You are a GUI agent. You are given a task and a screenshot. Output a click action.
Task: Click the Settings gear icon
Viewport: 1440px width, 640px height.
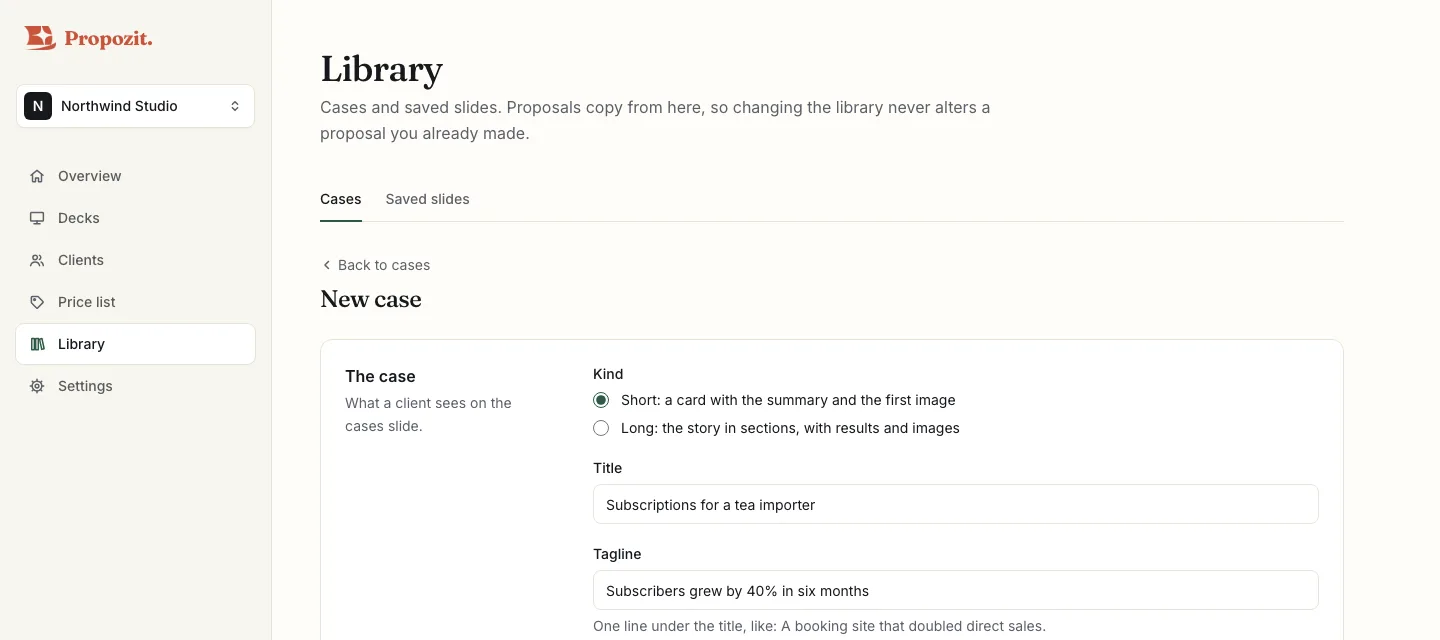[x=37, y=386]
